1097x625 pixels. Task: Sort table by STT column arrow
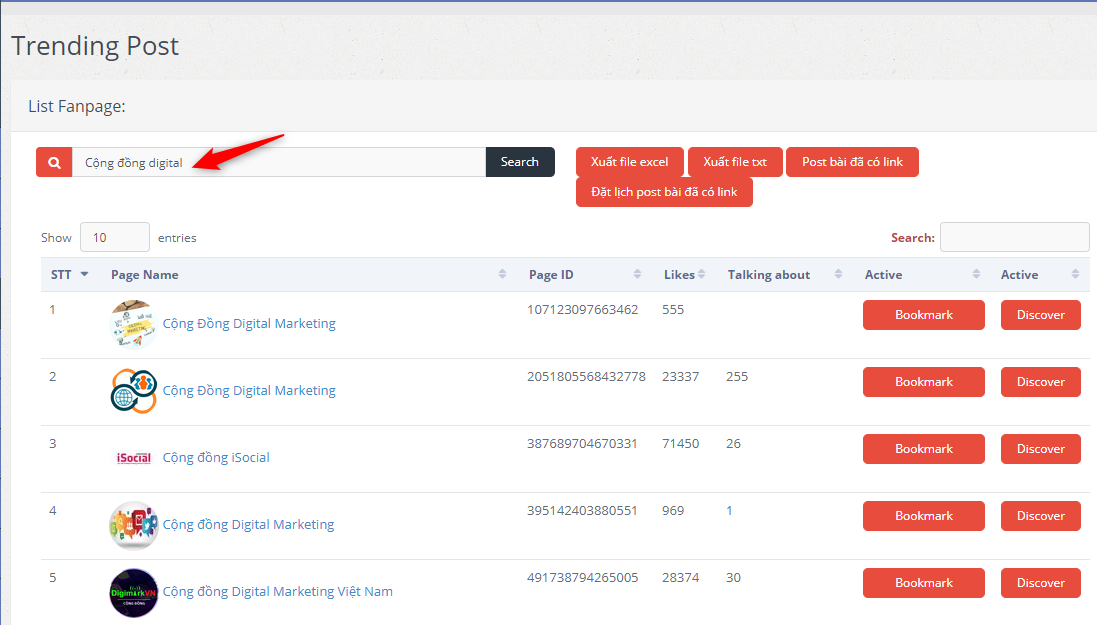tap(84, 275)
